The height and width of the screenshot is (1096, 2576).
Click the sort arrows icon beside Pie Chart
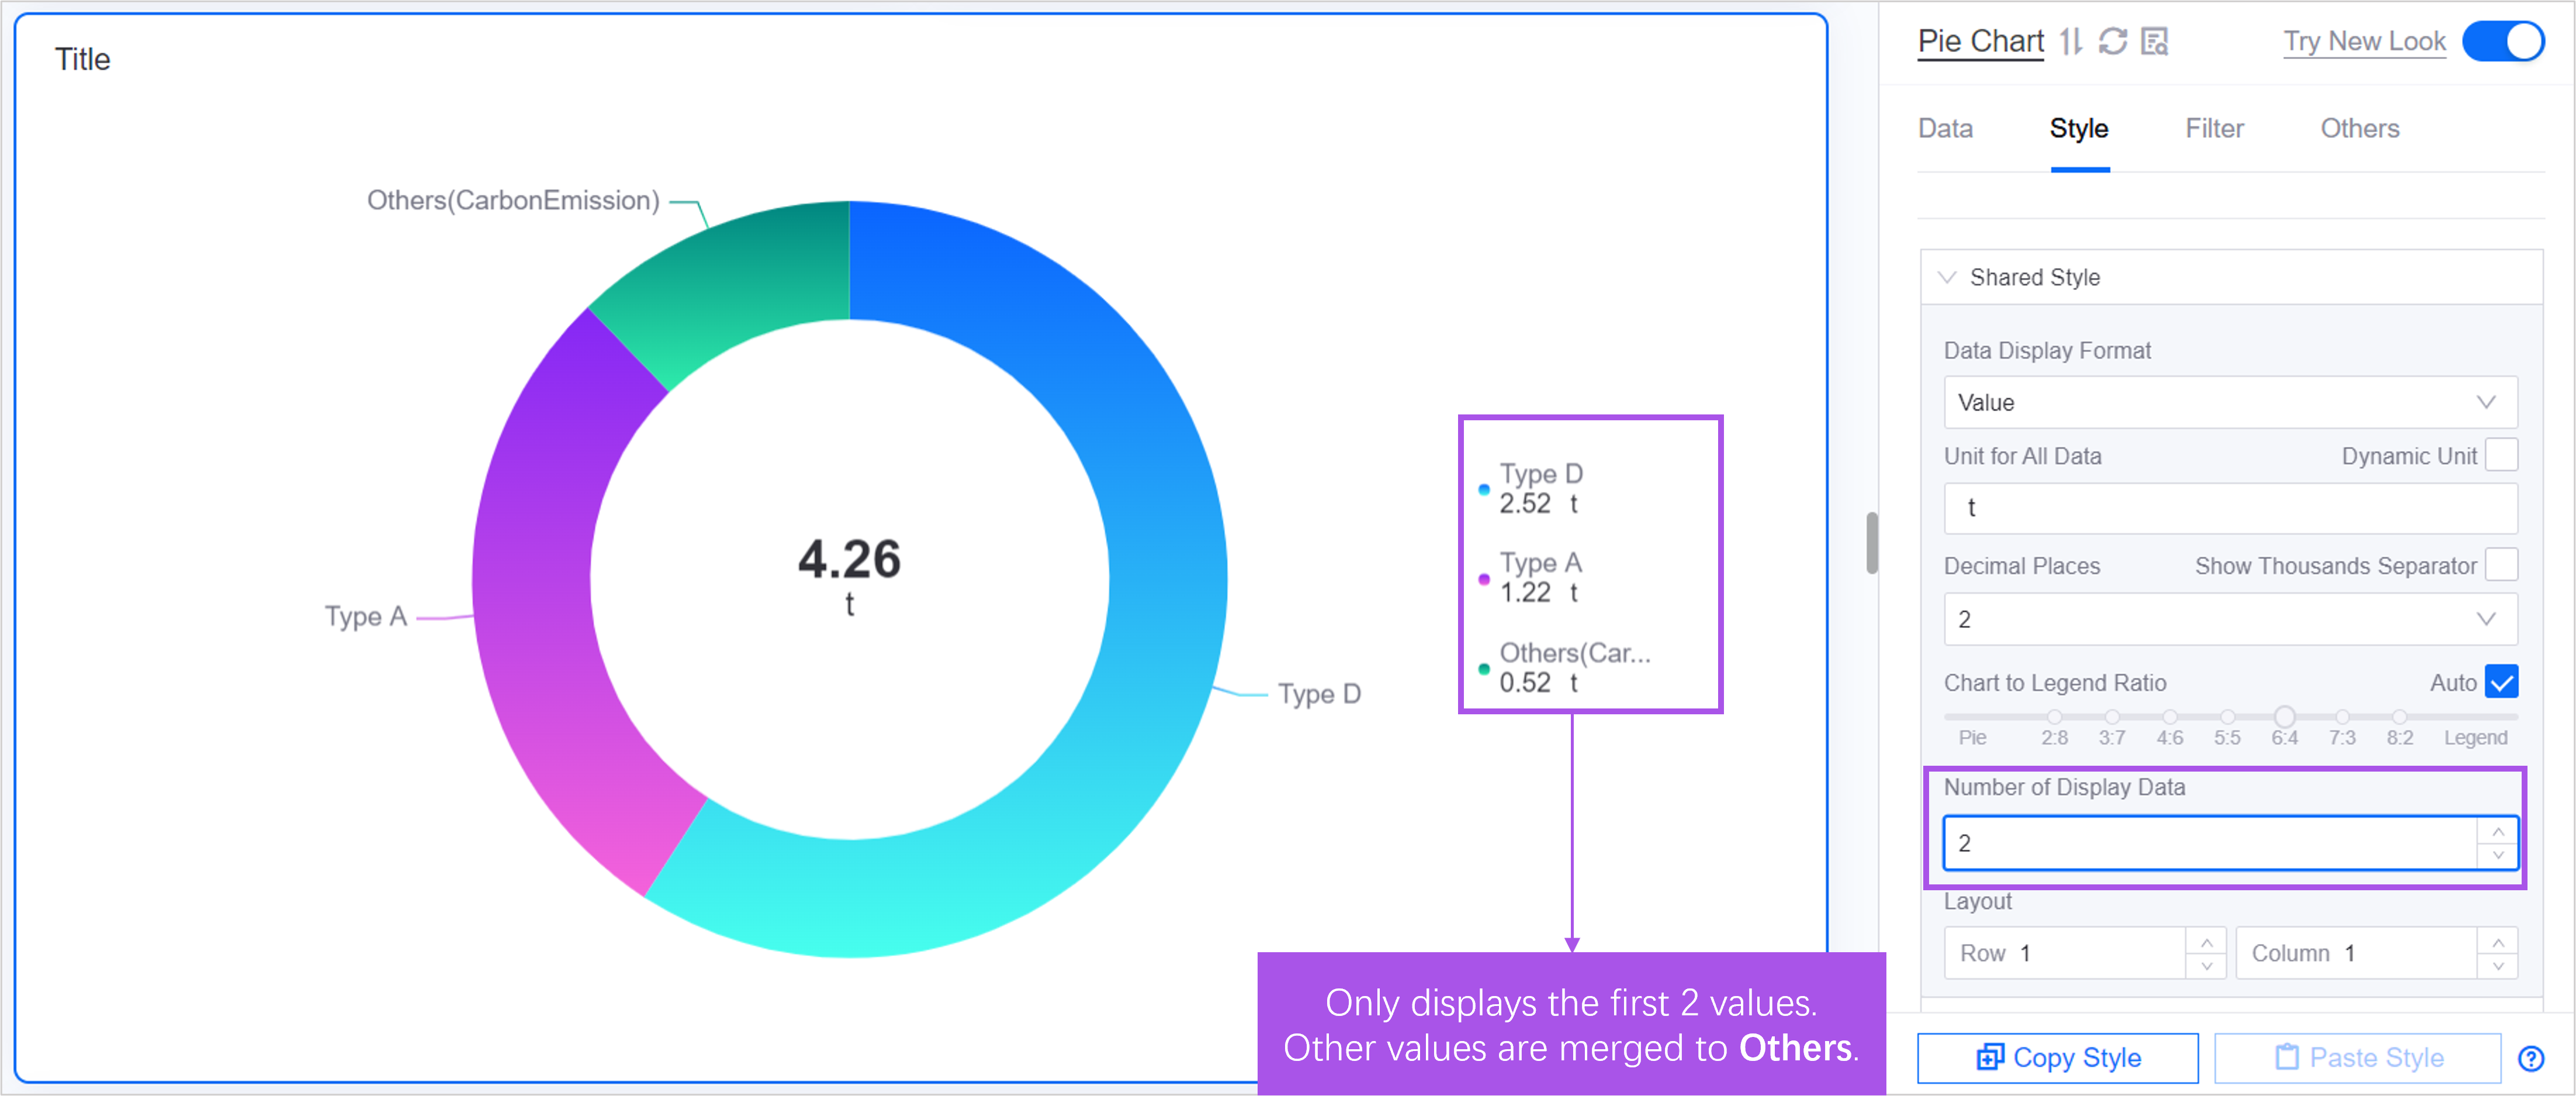(2071, 42)
